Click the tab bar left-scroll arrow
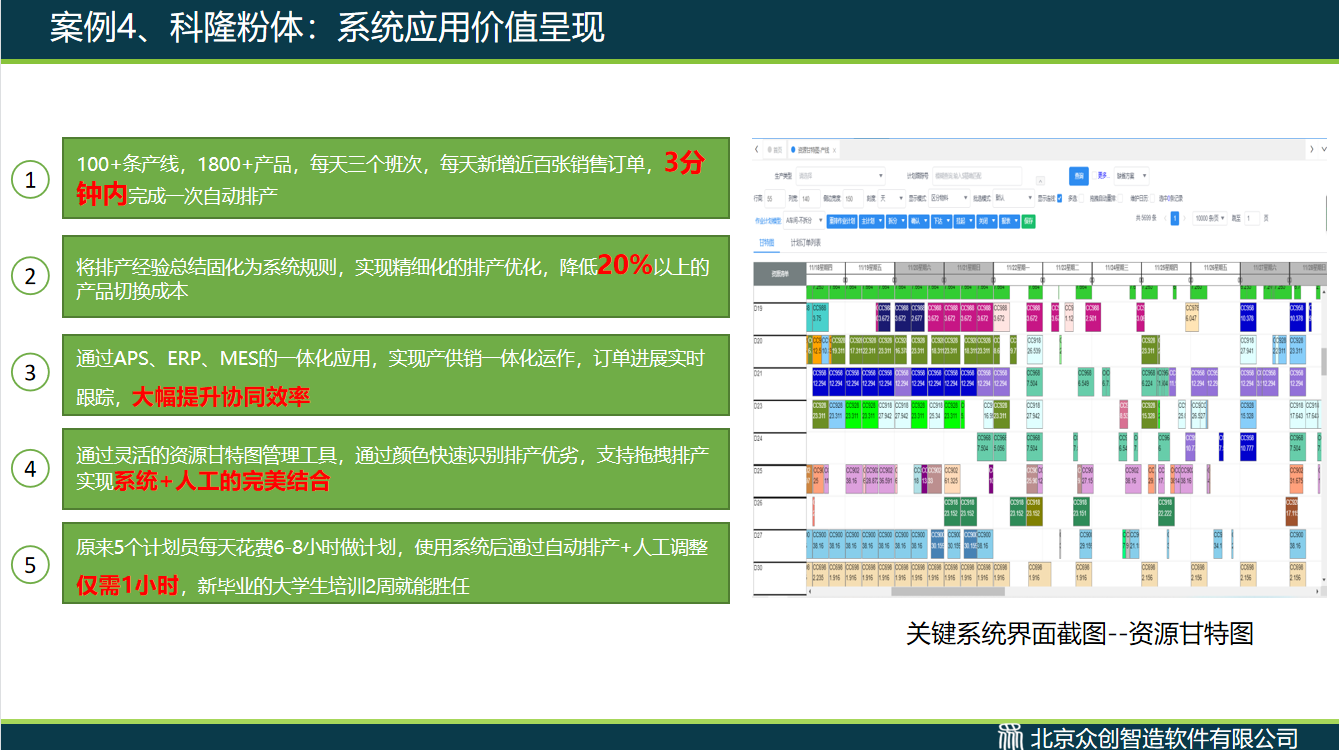The image size is (1339, 750). coord(756,149)
